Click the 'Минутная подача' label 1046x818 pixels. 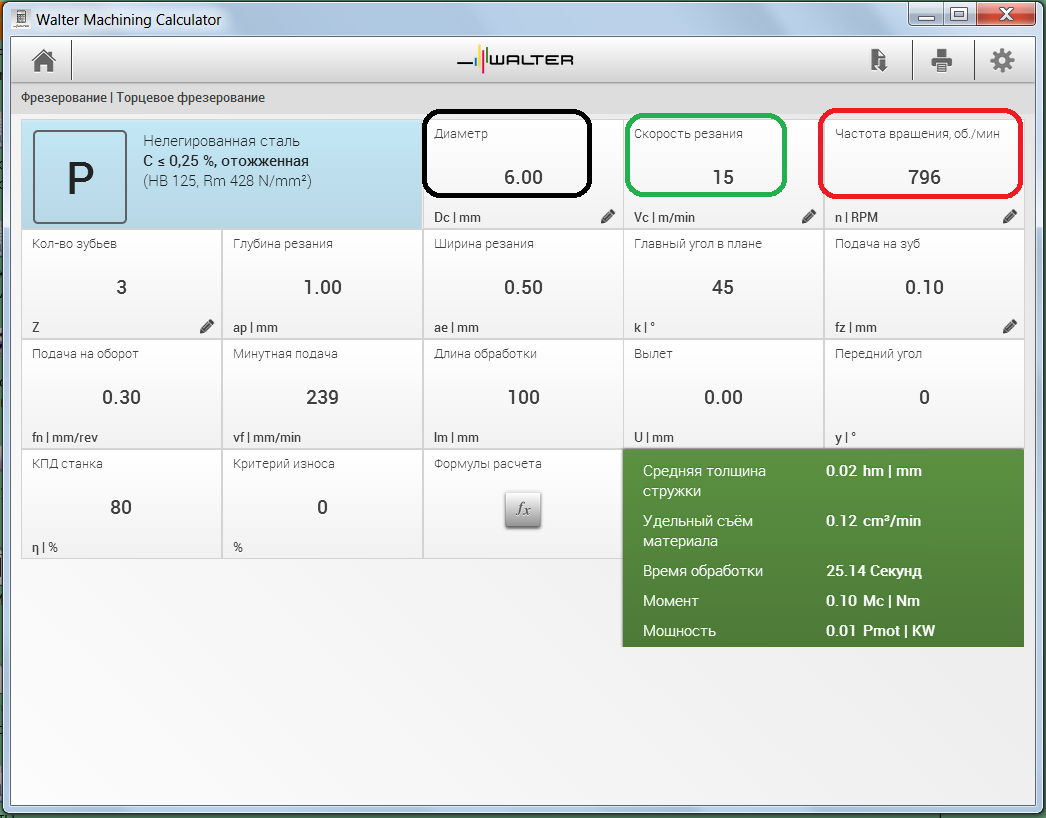[285, 354]
